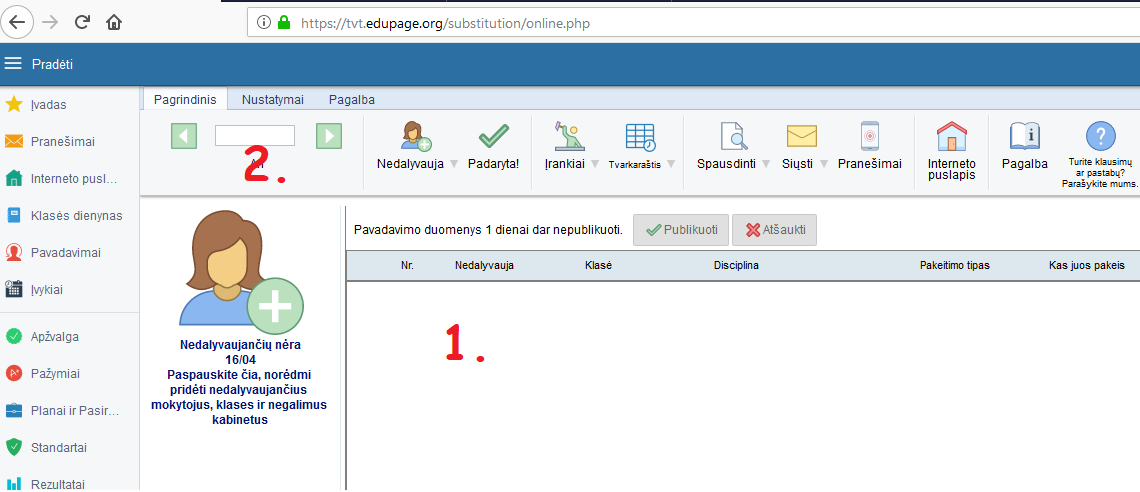Open the Įrankiai tools icon
The image size is (1140, 492).
569,136
